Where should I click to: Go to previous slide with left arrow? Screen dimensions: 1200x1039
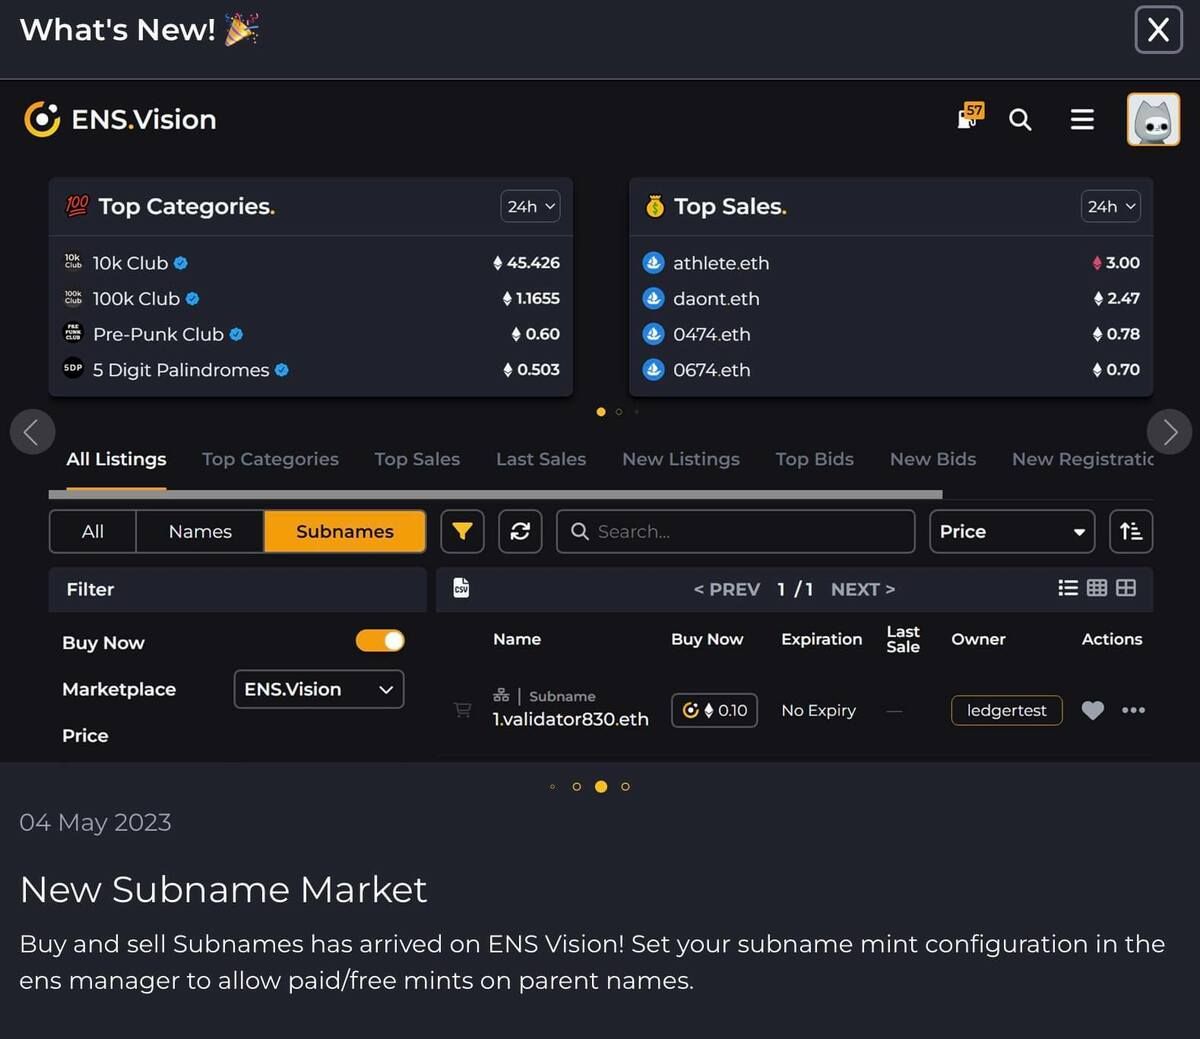(x=32, y=432)
